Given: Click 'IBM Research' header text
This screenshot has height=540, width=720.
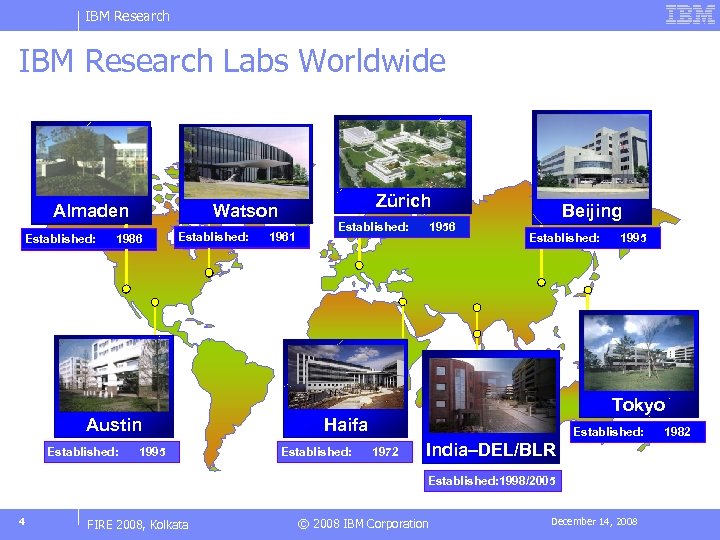Looking at the screenshot, I should click(127, 17).
